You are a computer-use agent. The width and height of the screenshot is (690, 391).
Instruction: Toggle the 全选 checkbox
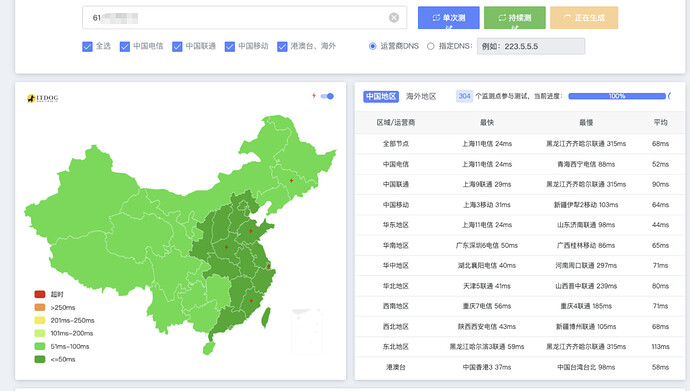click(x=87, y=46)
